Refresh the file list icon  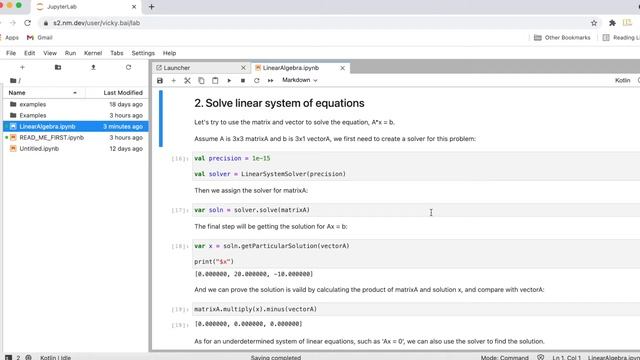click(129, 67)
